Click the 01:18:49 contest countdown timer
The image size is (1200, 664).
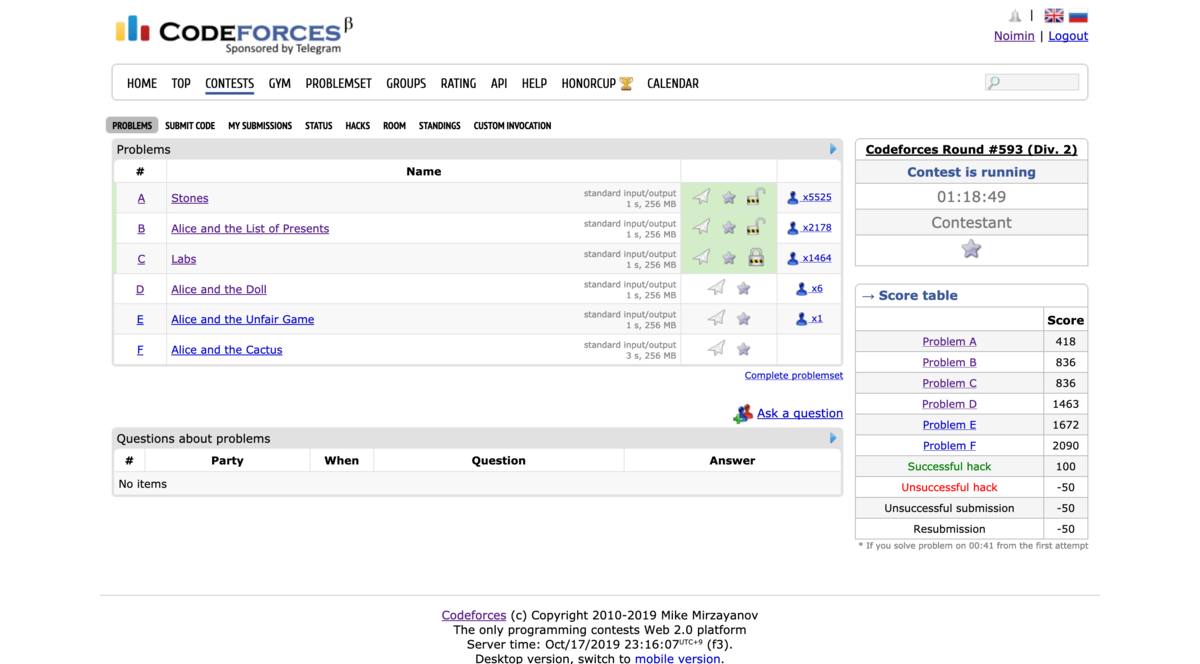971,197
